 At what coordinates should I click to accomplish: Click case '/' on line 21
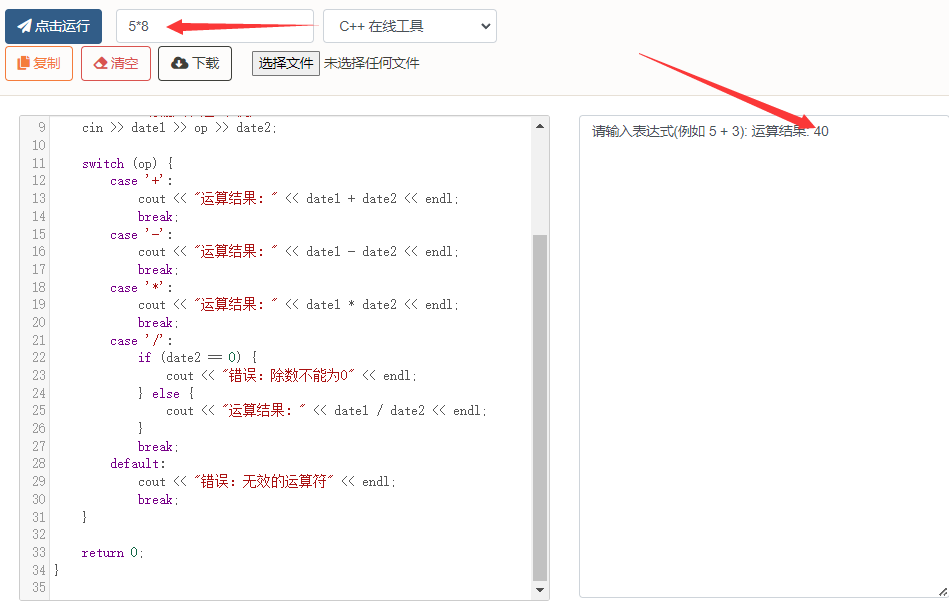click(x=141, y=341)
